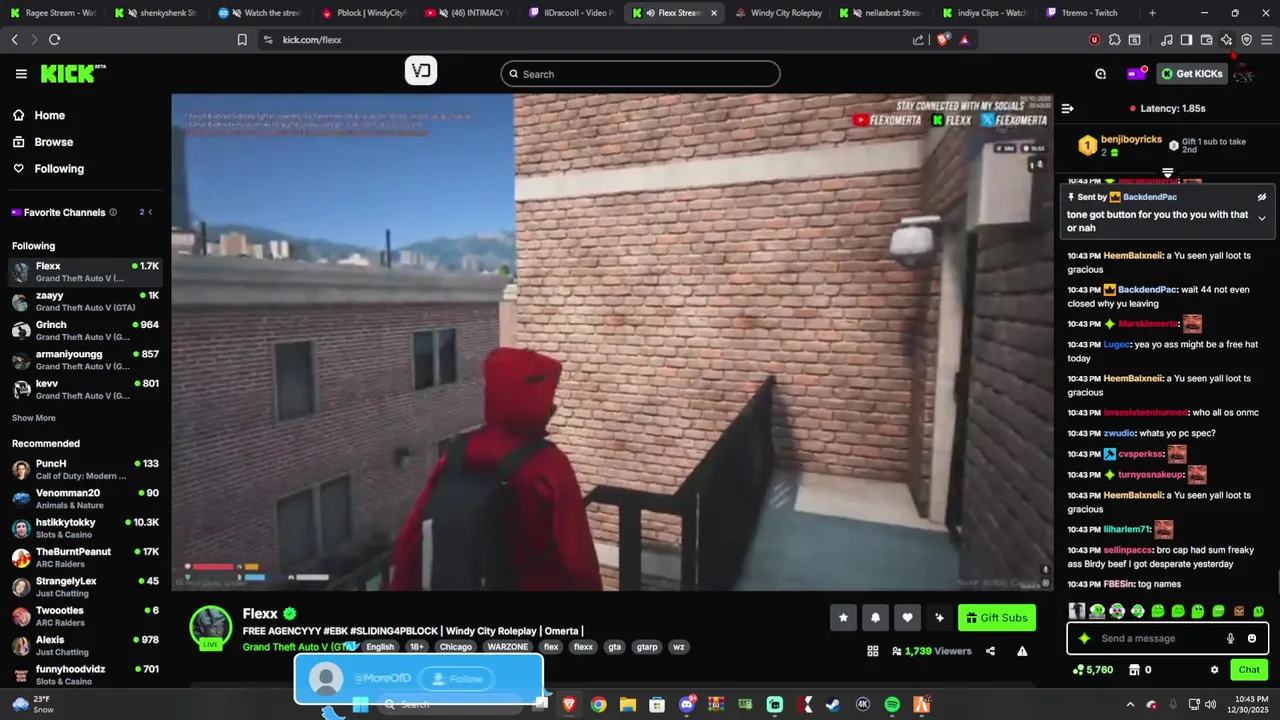Viewport: 1280px width, 720px height.
Task: Click Favorite Channels info icon
Action: pos(113,212)
